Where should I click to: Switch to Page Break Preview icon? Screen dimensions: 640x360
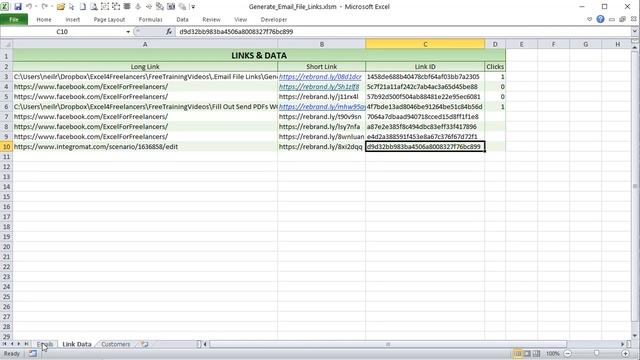tap(536, 353)
